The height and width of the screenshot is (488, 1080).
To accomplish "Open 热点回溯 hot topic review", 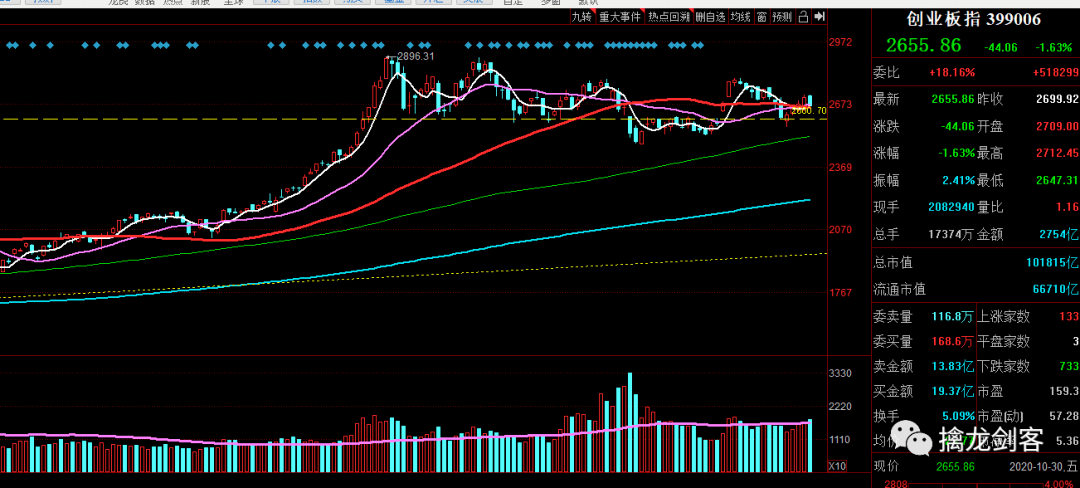I will point(668,17).
